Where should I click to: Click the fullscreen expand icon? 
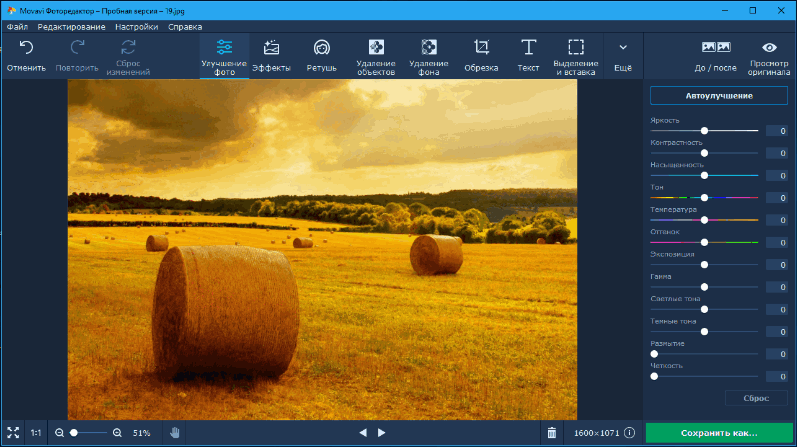coord(13,433)
